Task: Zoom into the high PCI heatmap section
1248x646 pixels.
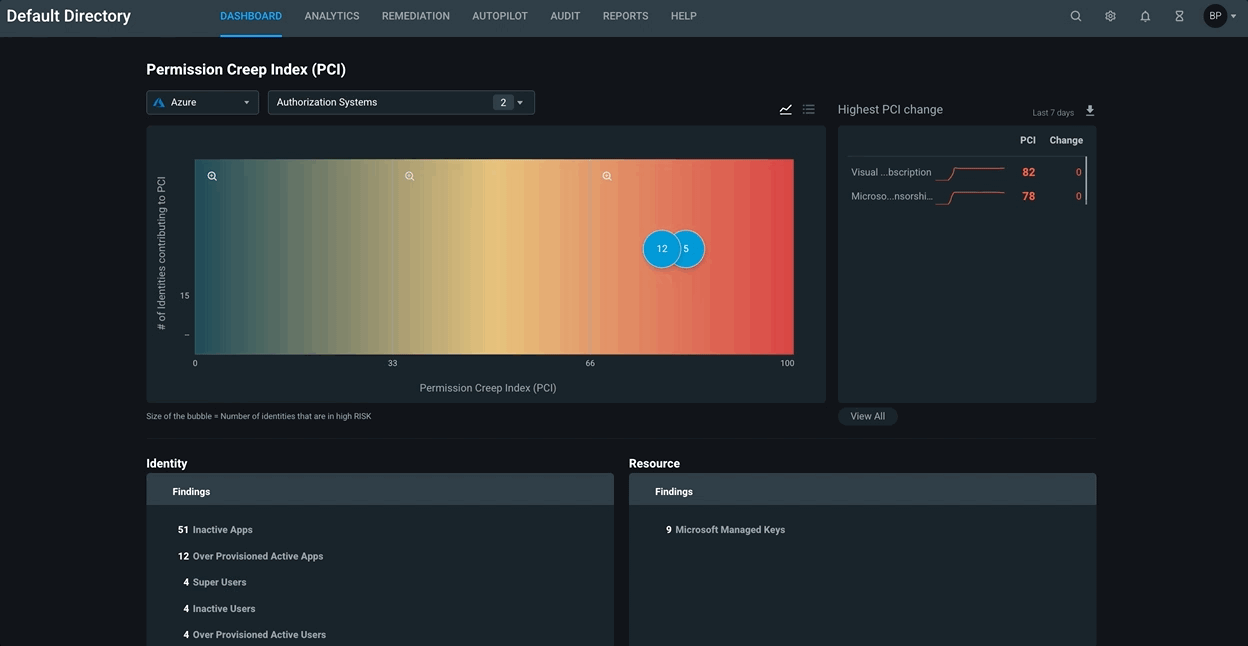Action: coord(607,176)
